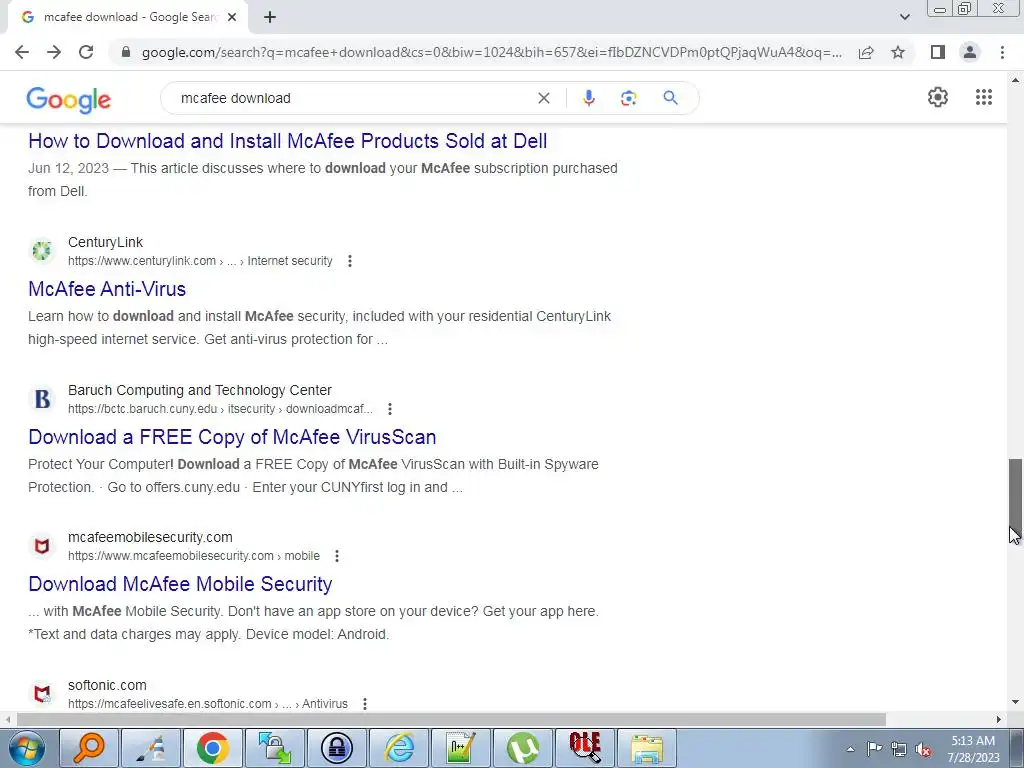Share this page from the address bar

[866, 52]
